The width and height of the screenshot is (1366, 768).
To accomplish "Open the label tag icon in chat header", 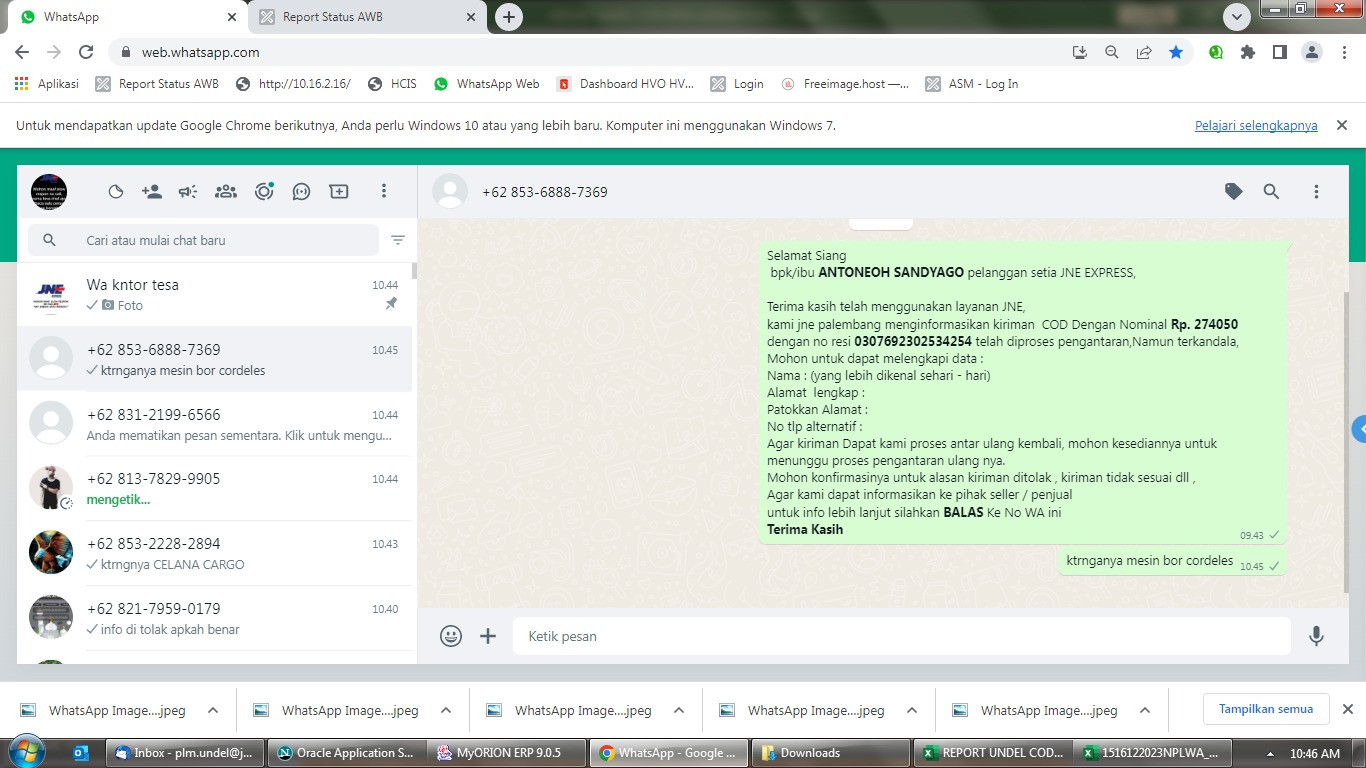I will 1234,191.
